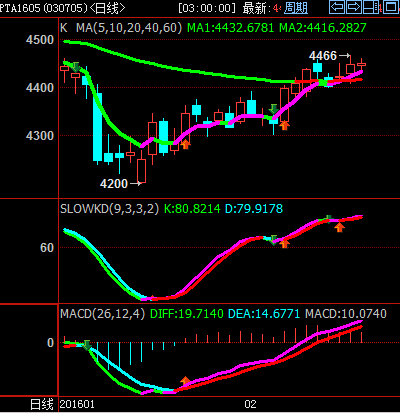The image size is (400, 413).
Task: Click the orange up arrow under the February price candle
Action: tap(284, 125)
